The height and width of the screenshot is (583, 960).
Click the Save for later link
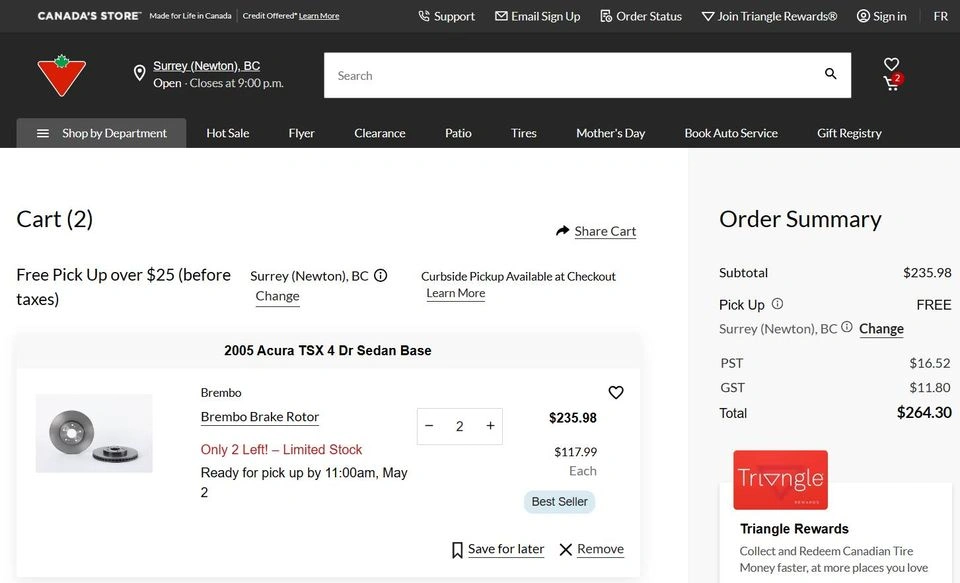tap(506, 549)
